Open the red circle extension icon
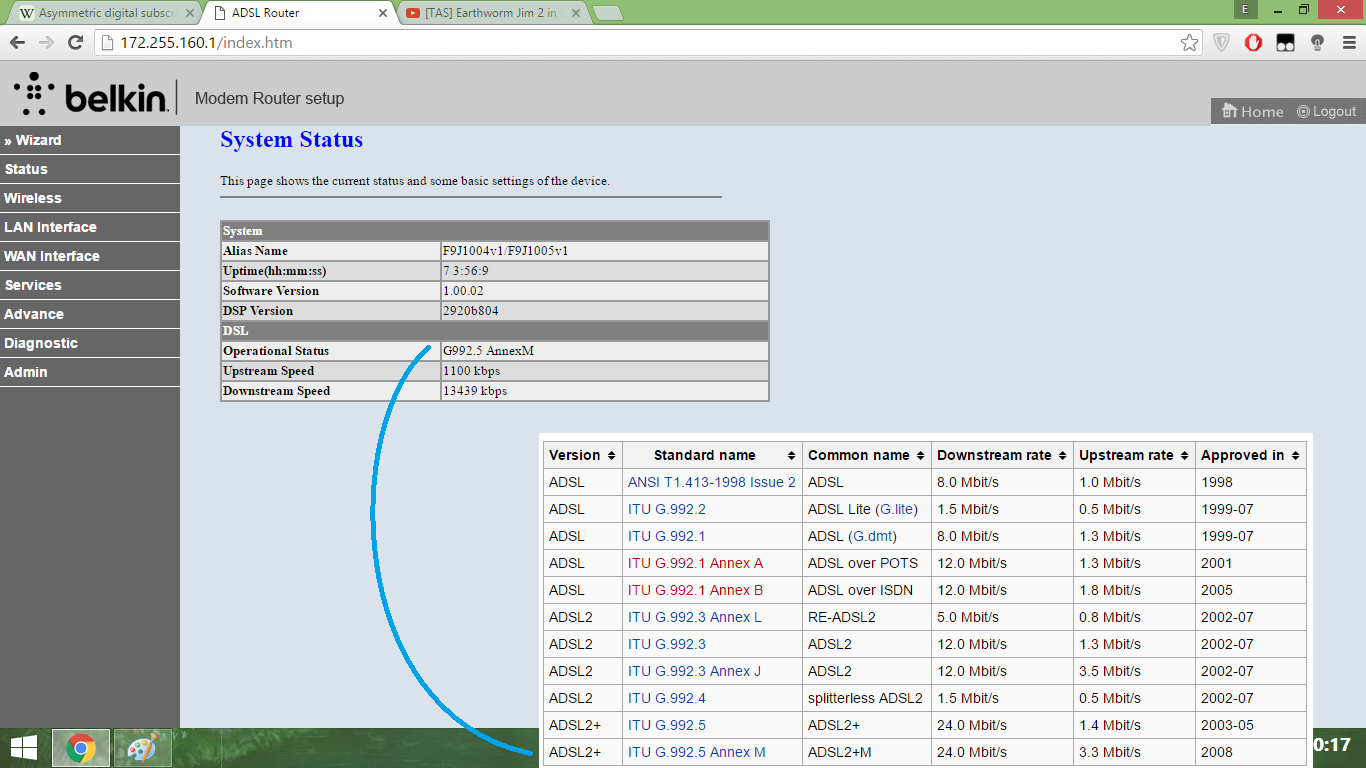The image size is (1366, 768). pyautogui.click(x=1253, y=43)
